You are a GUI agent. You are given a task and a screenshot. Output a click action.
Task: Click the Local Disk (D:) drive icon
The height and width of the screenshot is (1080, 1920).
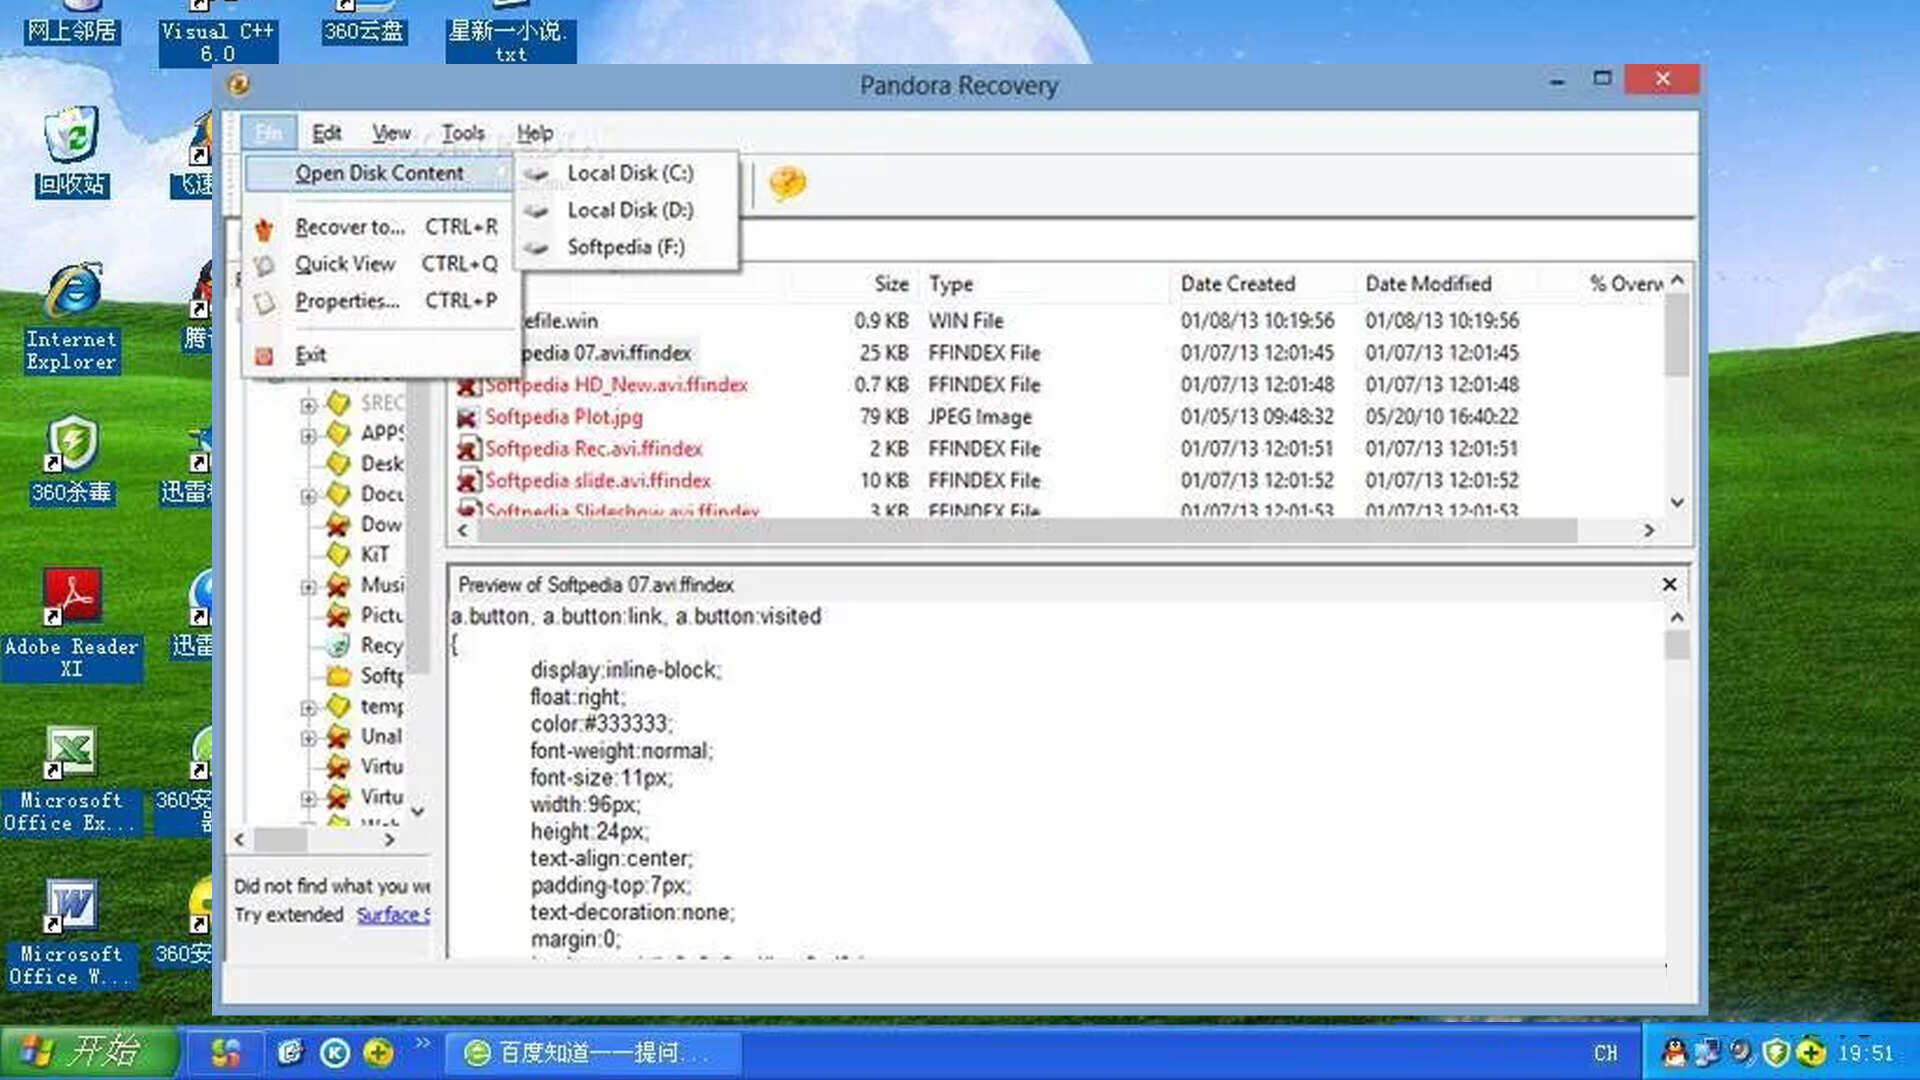coord(537,211)
